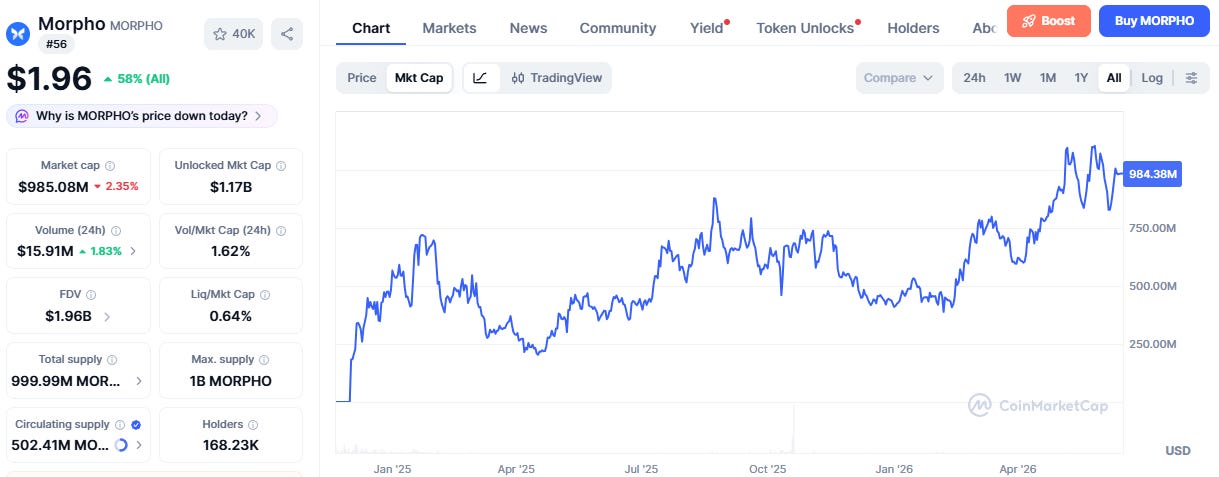1219x477 pixels.
Task: Click the Market cap $985.08M value
Action: (x=53, y=186)
